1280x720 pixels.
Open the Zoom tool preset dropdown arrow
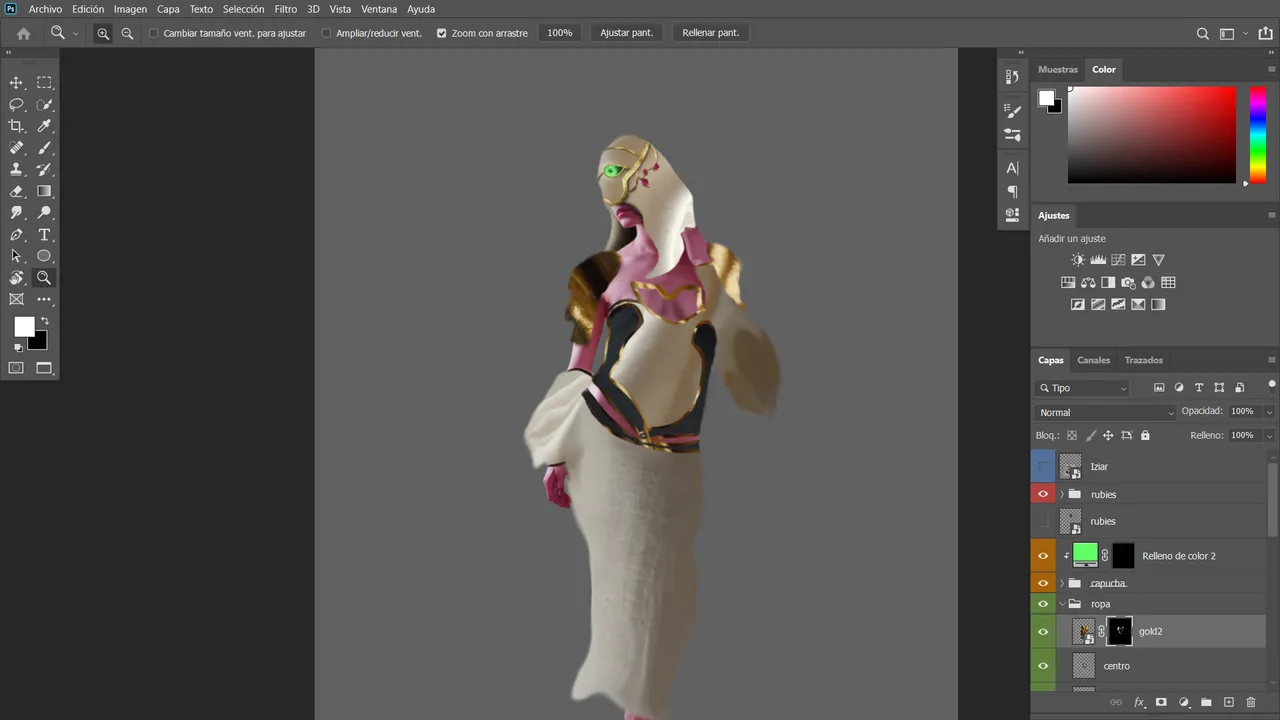(x=75, y=33)
